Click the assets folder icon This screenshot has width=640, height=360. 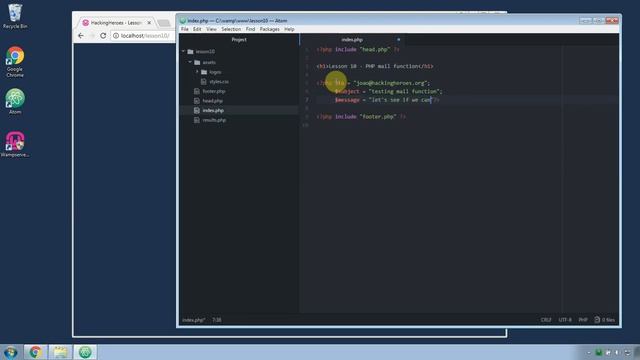[x=198, y=62]
